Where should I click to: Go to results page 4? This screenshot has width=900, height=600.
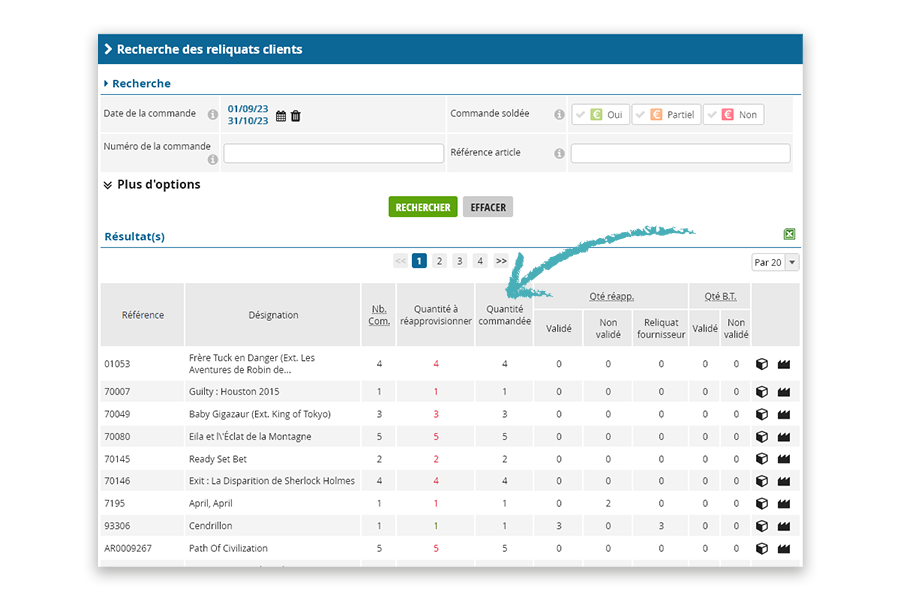pyautogui.click(x=480, y=261)
